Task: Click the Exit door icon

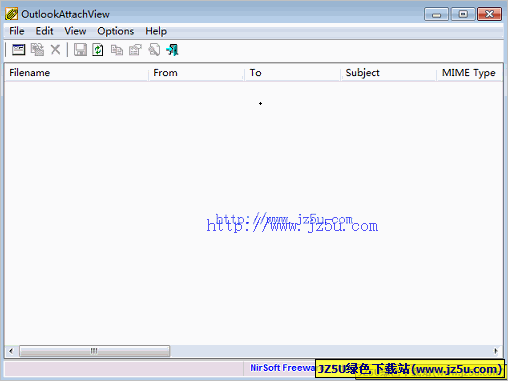Action: click(x=172, y=50)
